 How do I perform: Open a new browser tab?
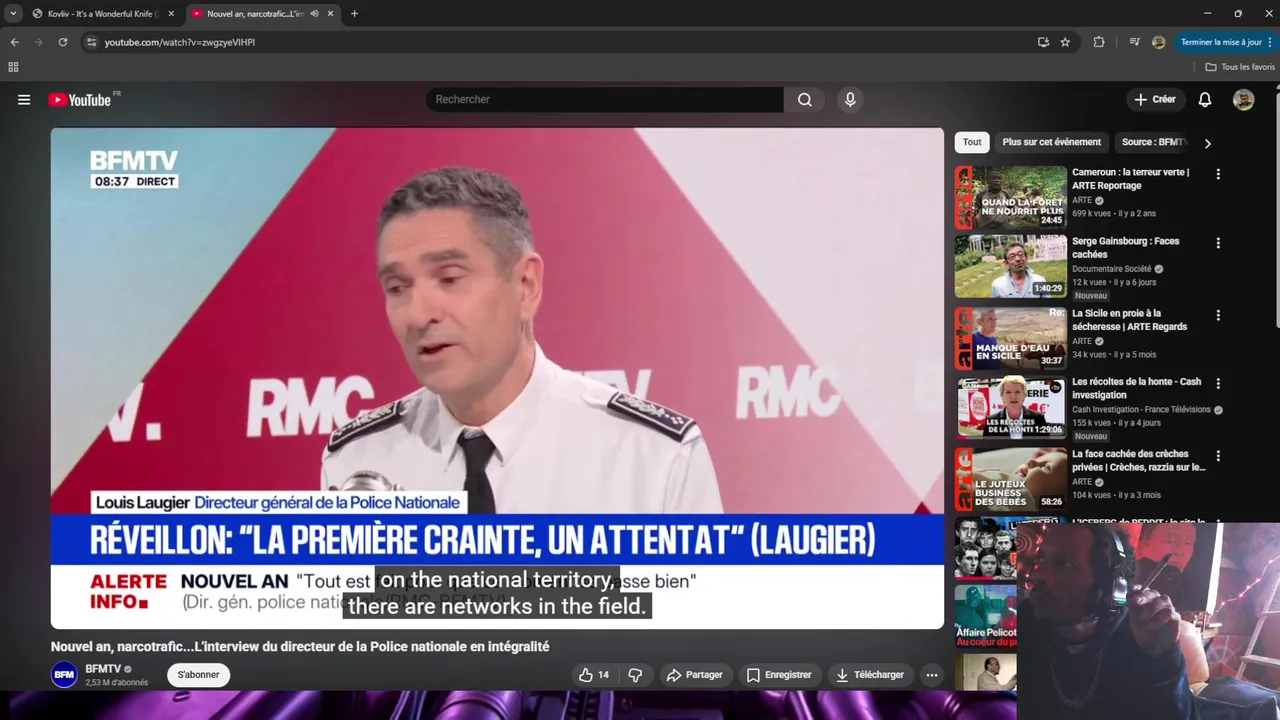[x=354, y=14]
